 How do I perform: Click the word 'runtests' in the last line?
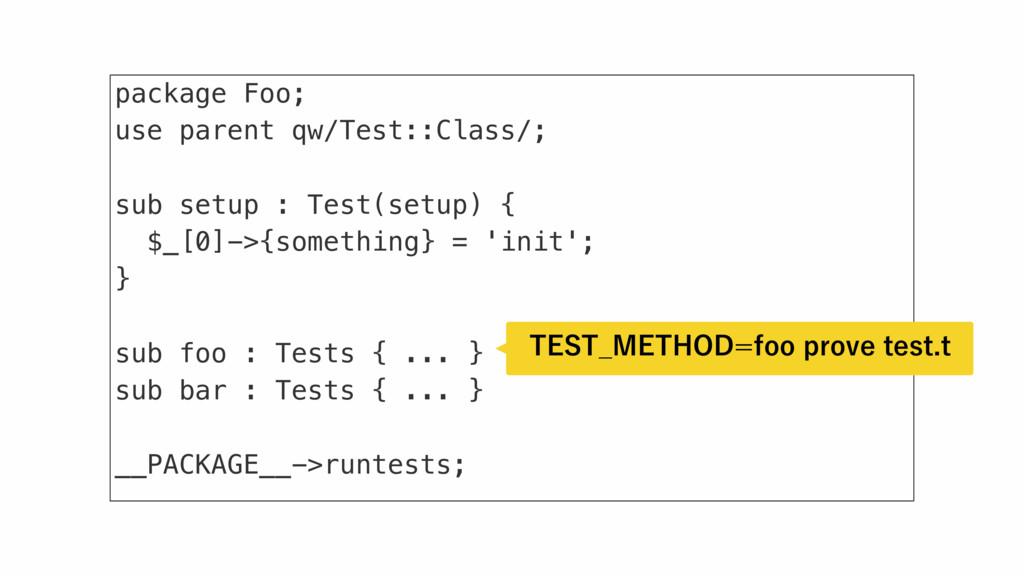[x=388, y=465]
